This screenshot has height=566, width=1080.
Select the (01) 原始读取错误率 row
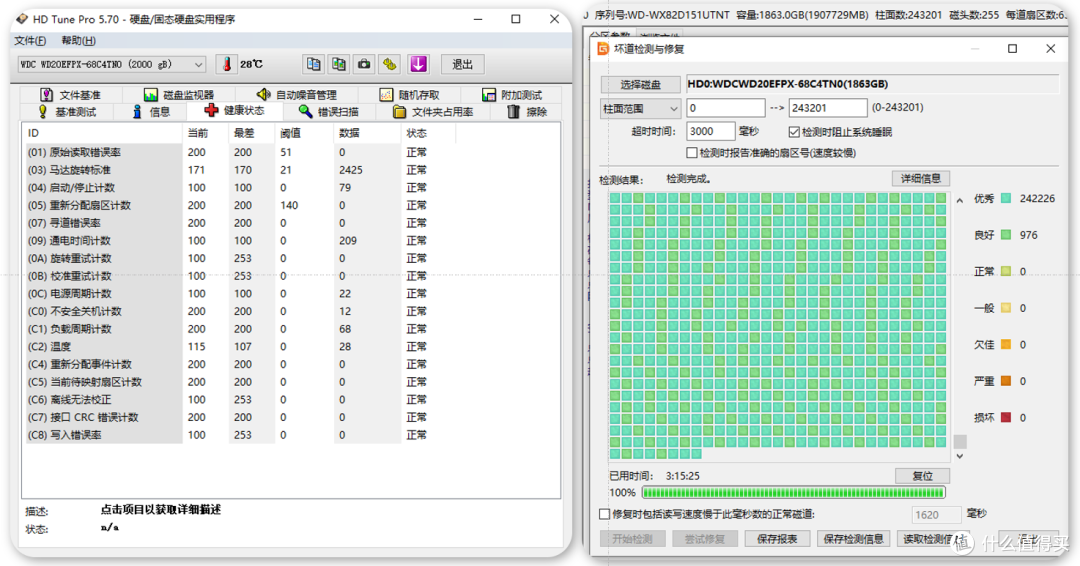(x=241, y=152)
